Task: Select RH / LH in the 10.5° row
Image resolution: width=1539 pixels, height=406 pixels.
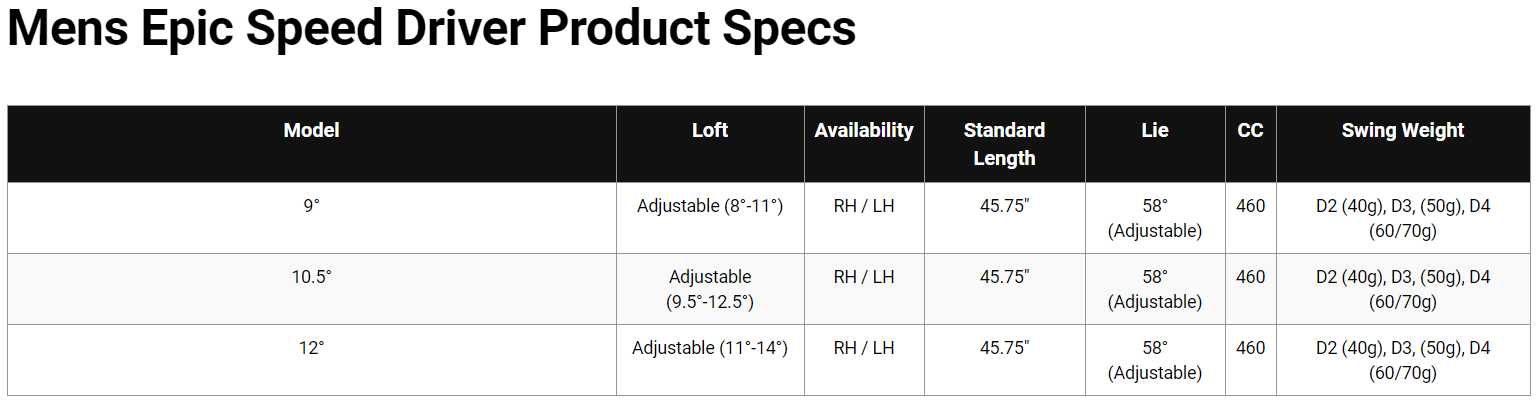Action: pos(864,277)
